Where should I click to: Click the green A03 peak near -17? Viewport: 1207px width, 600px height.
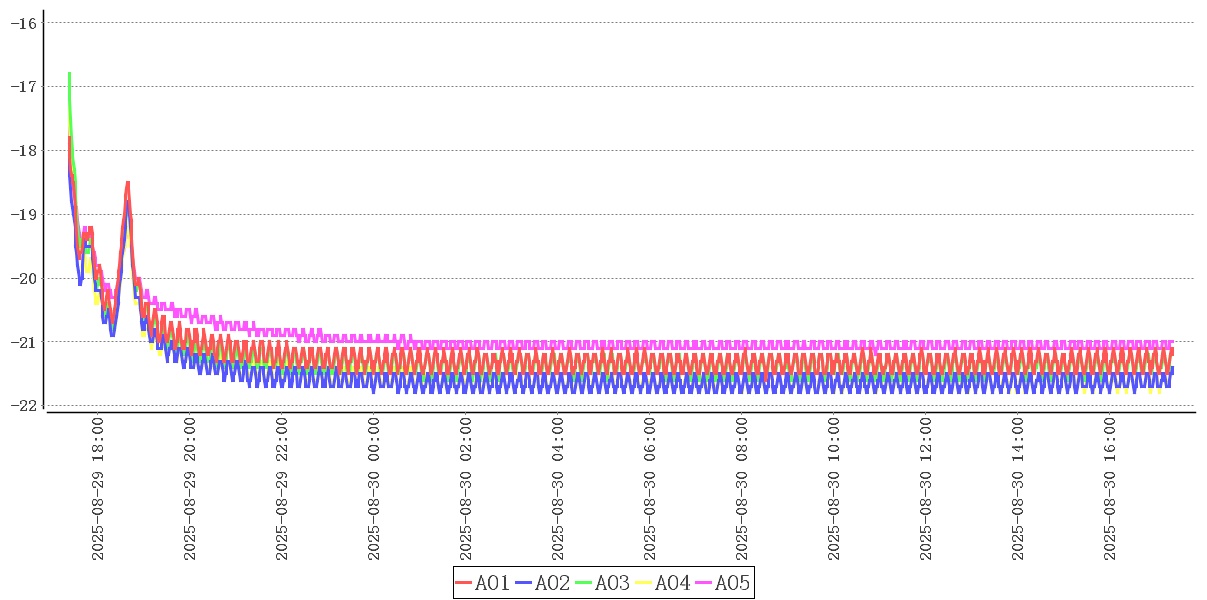(69, 73)
